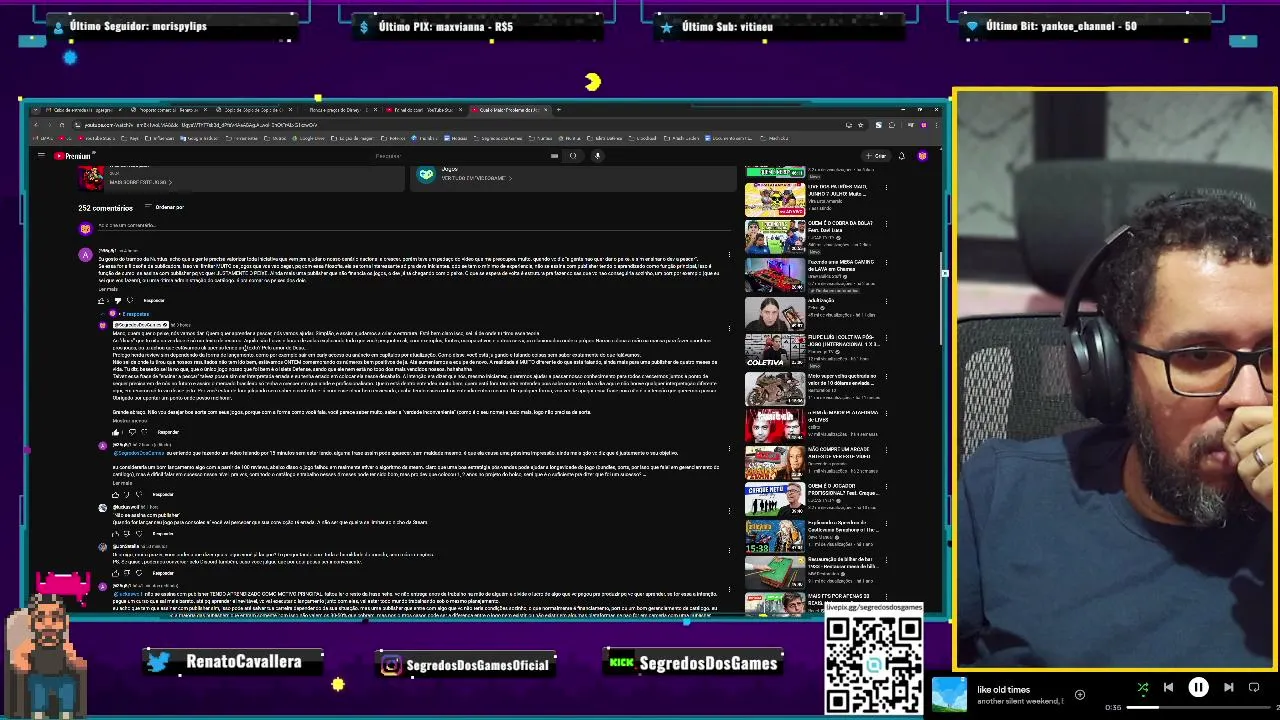Open options for reply mentioning @SegredosDosGames

pos(729,448)
